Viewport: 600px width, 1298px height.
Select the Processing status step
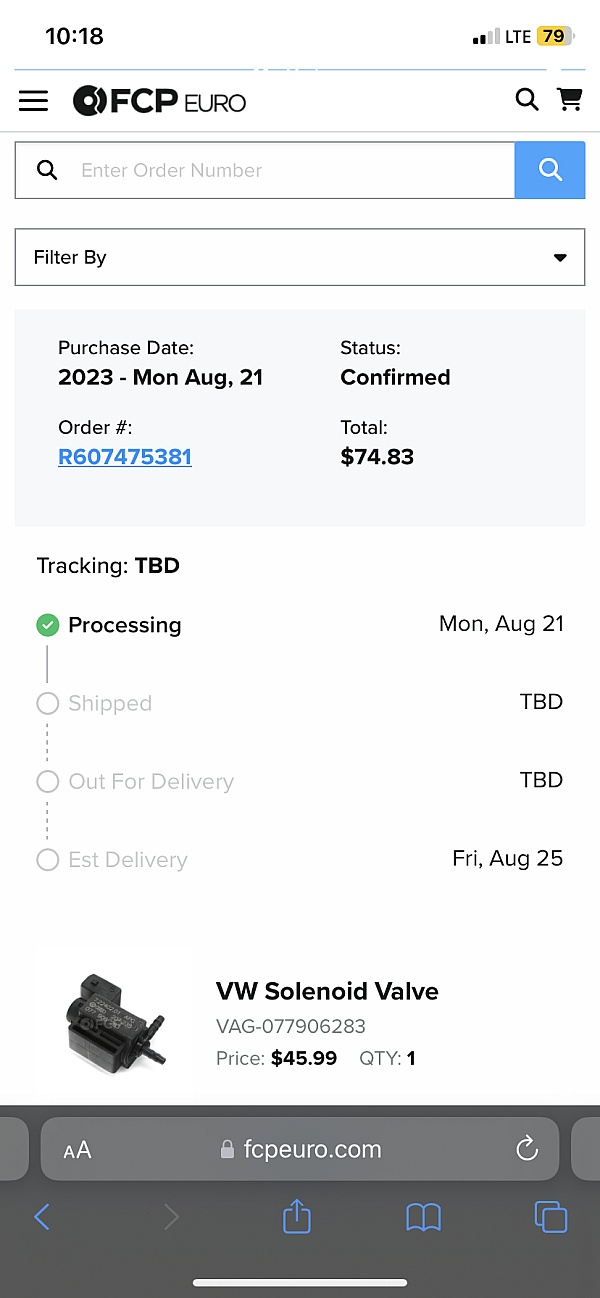tap(124, 625)
